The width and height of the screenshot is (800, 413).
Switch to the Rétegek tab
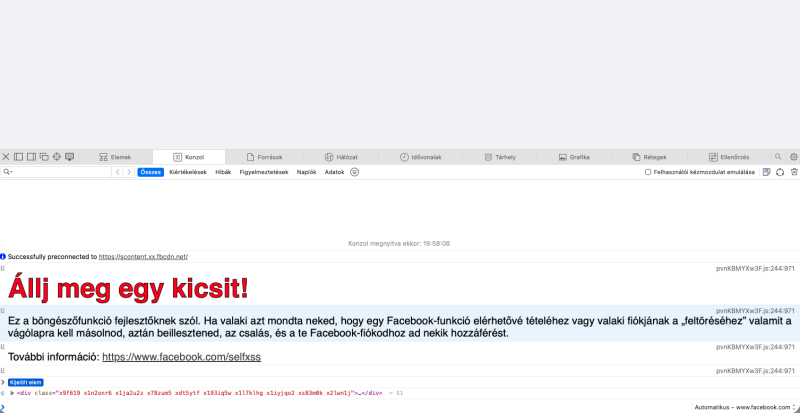[649, 157]
